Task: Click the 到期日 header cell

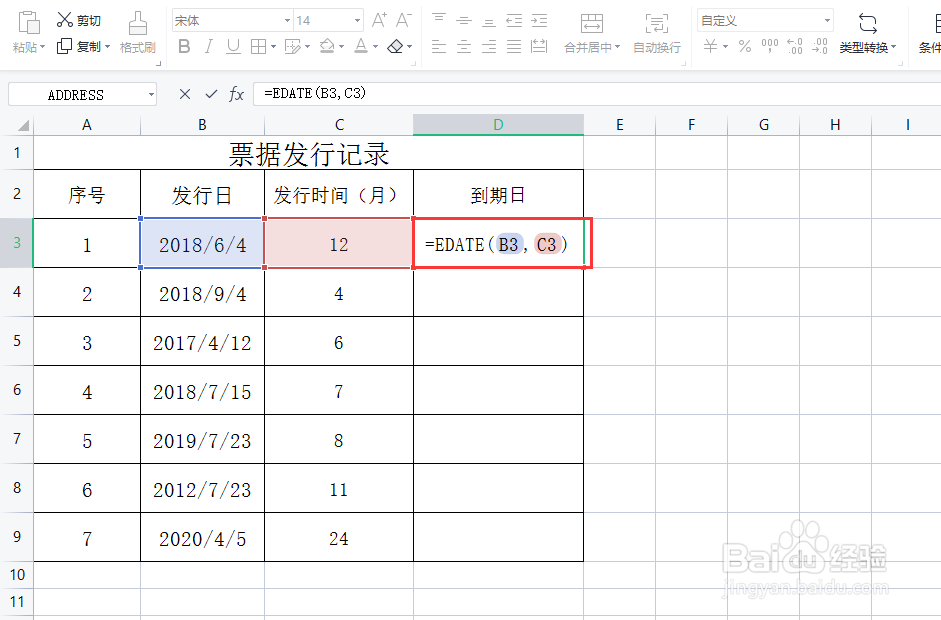Action: tap(498, 194)
